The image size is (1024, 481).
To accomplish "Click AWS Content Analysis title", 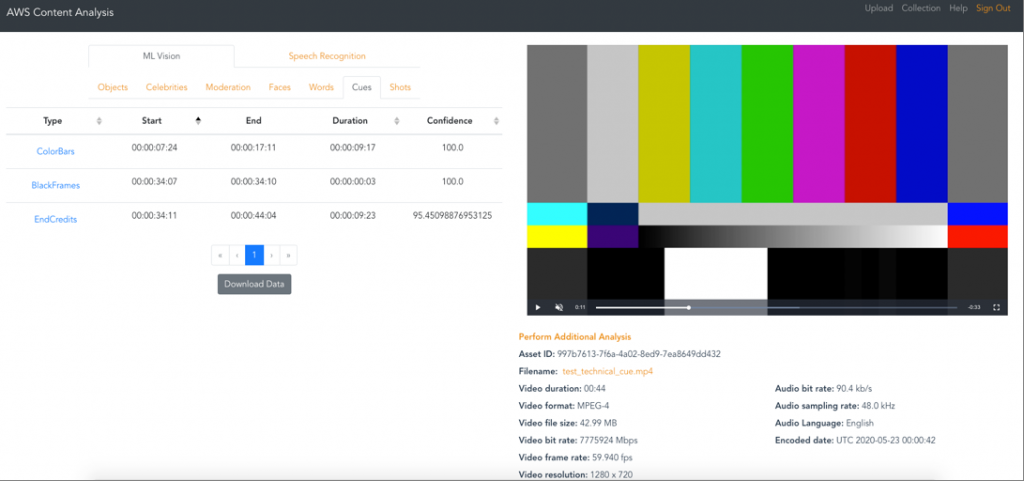I will coord(60,12).
